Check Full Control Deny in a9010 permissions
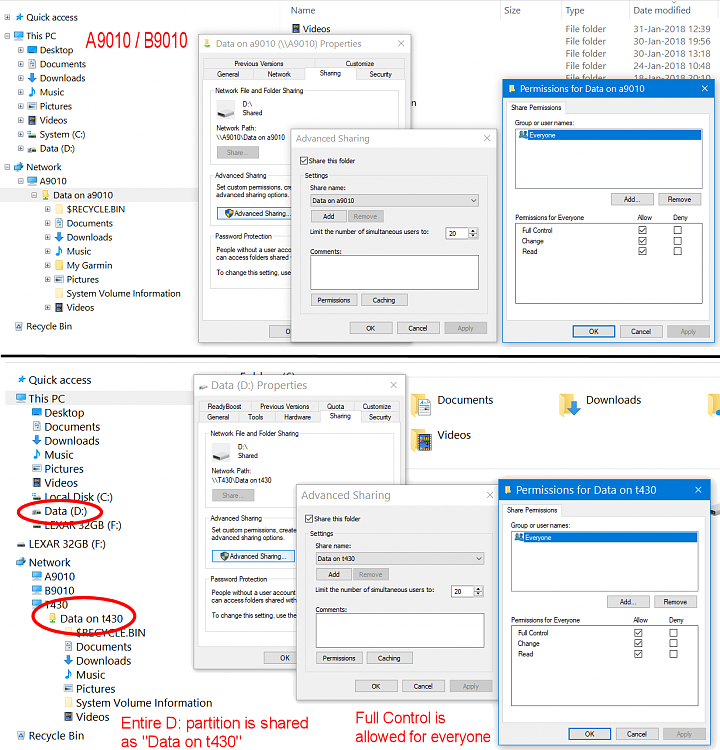The width and height of the screenshot is (720, 750). (677, 230)
